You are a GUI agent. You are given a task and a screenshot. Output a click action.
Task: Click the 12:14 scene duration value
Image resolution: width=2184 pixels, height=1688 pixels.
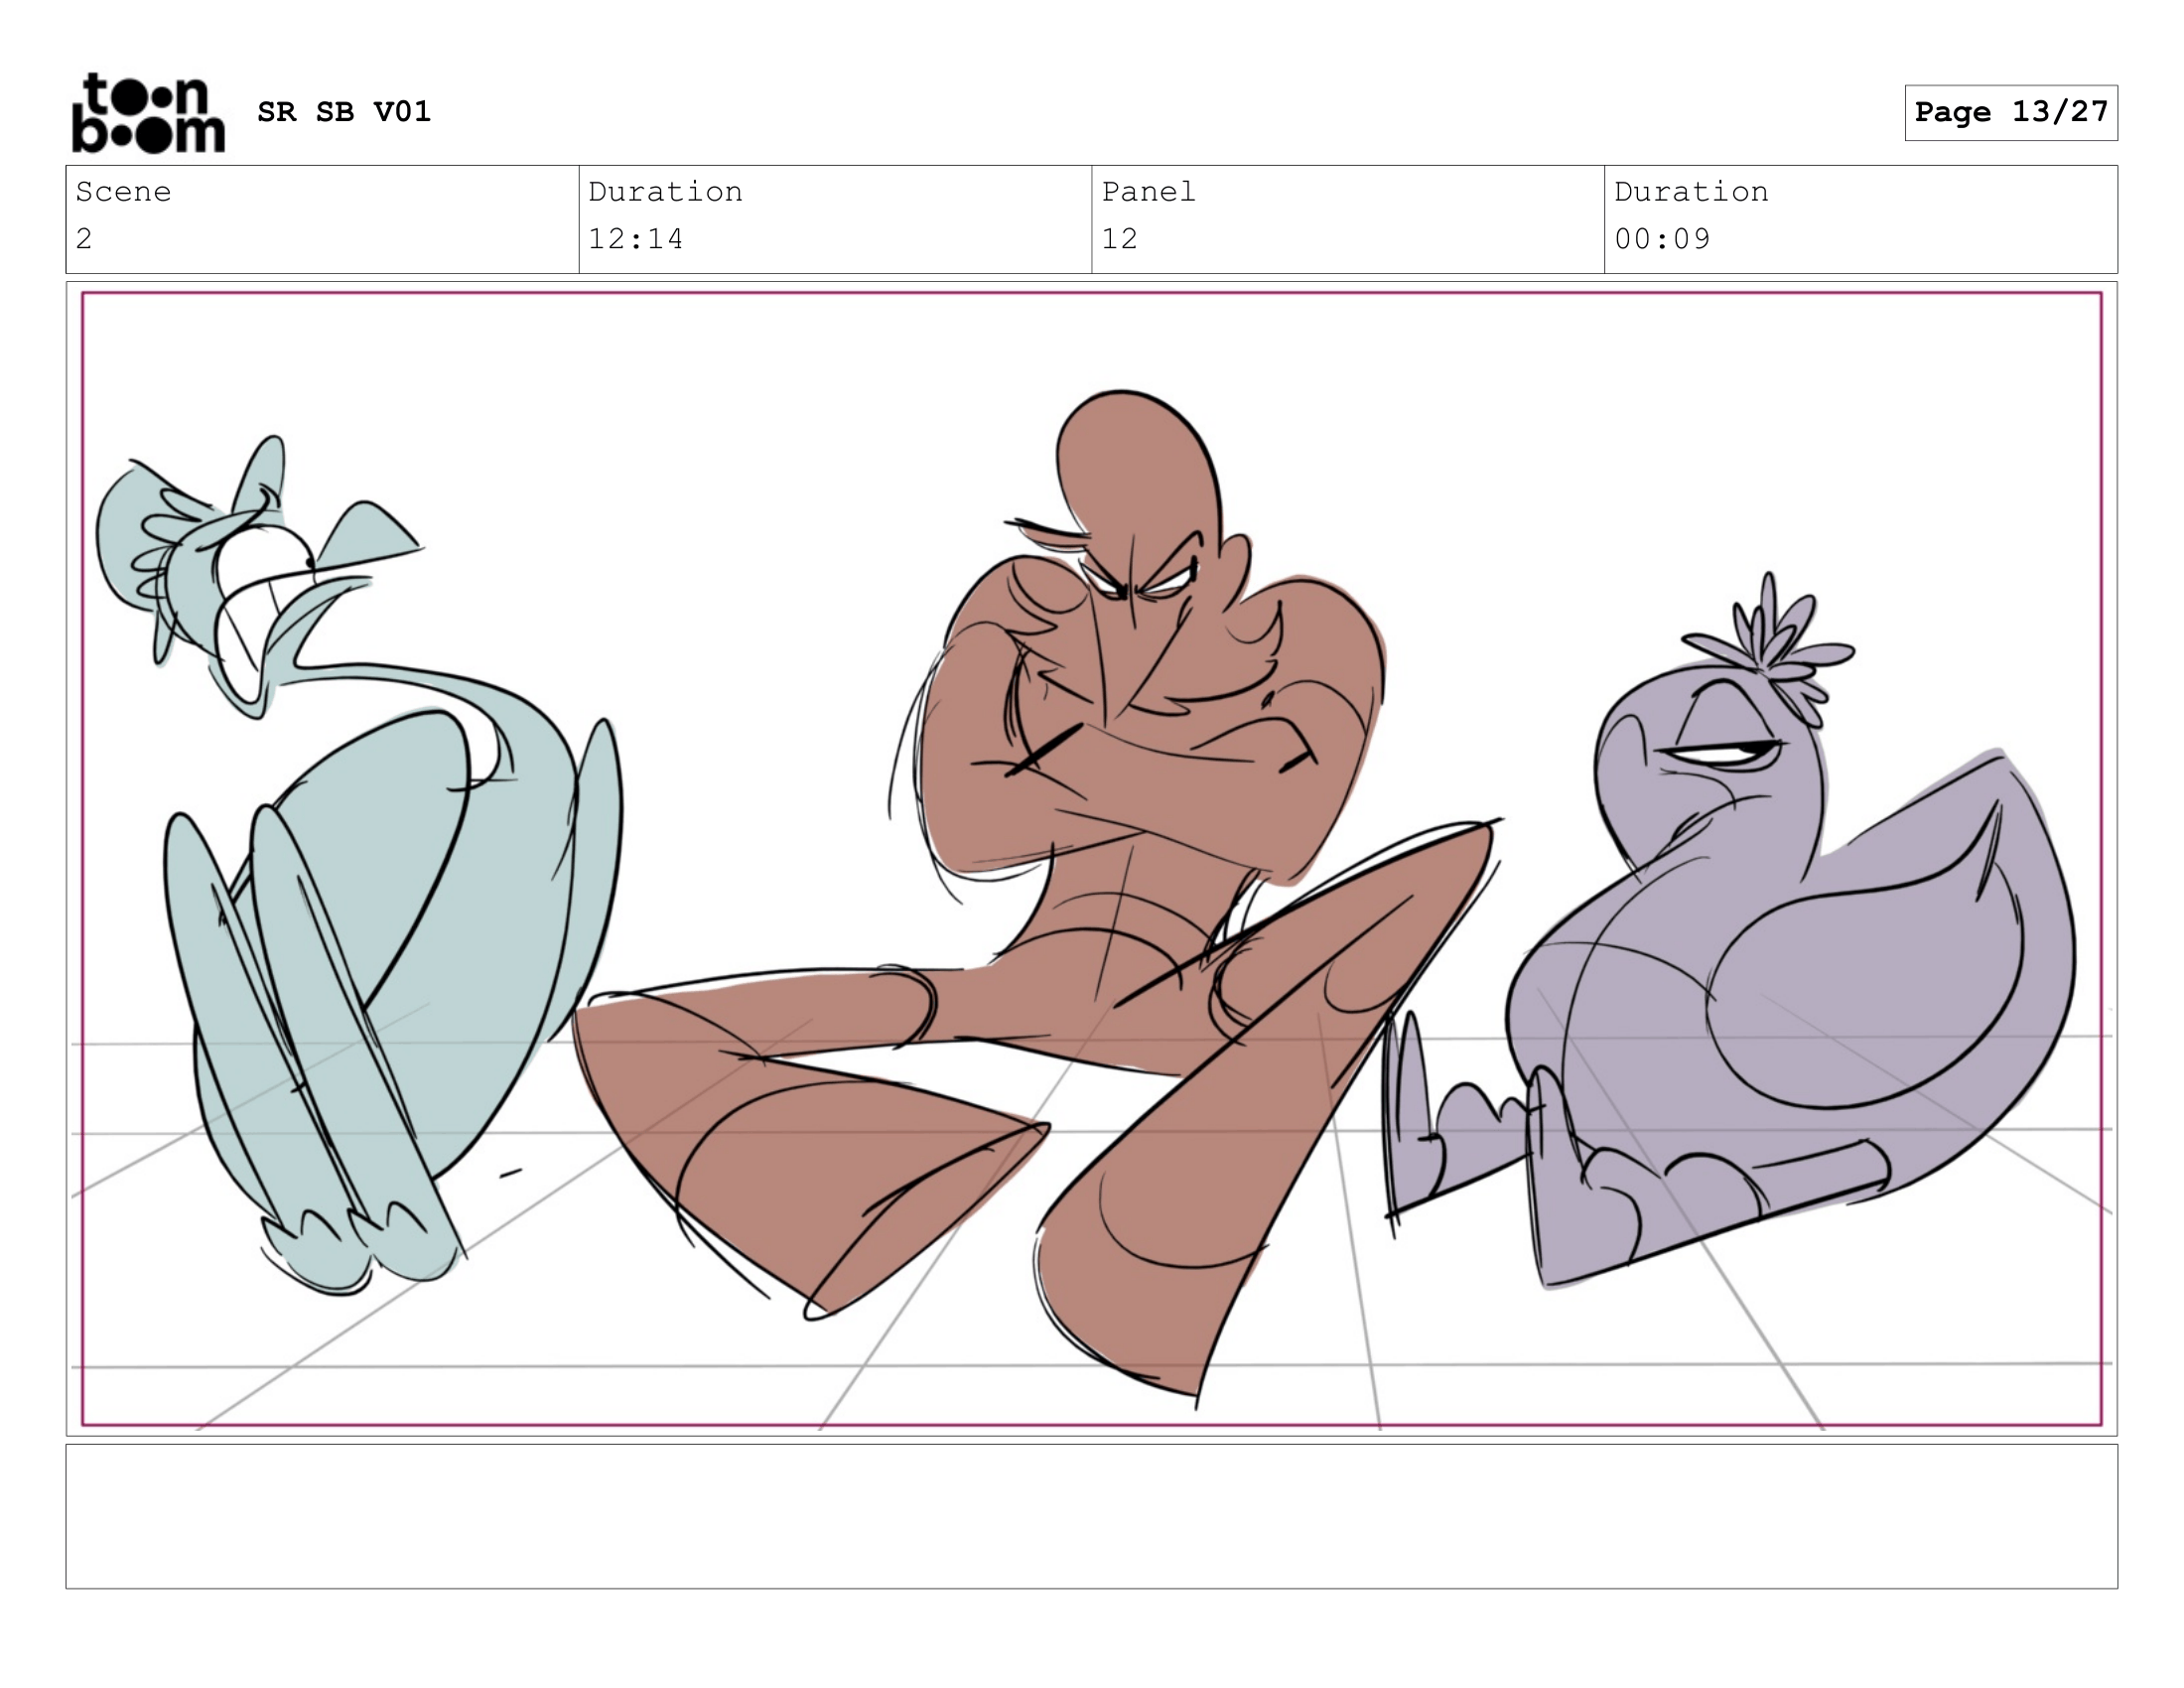[635, 239]
